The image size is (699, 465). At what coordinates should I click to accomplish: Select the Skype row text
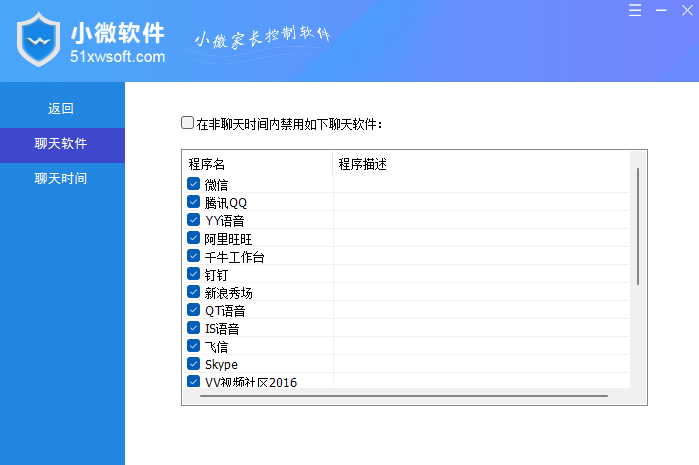[221, 365]
